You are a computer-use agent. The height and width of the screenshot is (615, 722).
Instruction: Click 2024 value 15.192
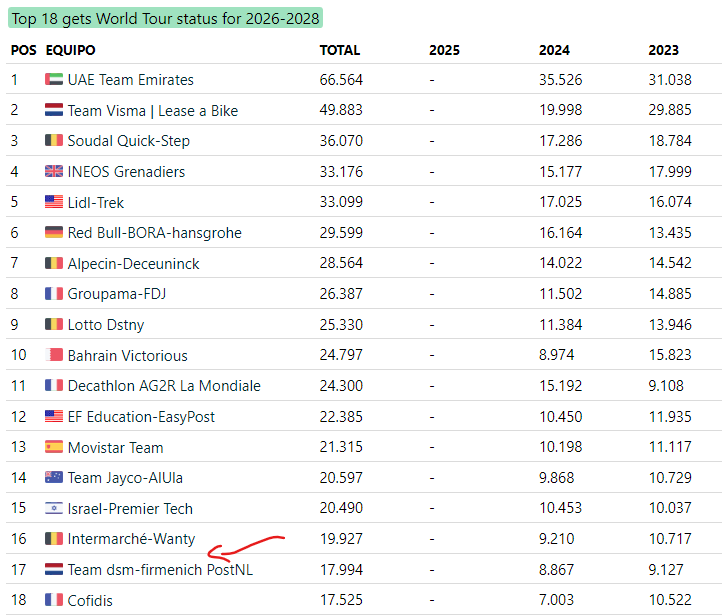pos(560,386)
